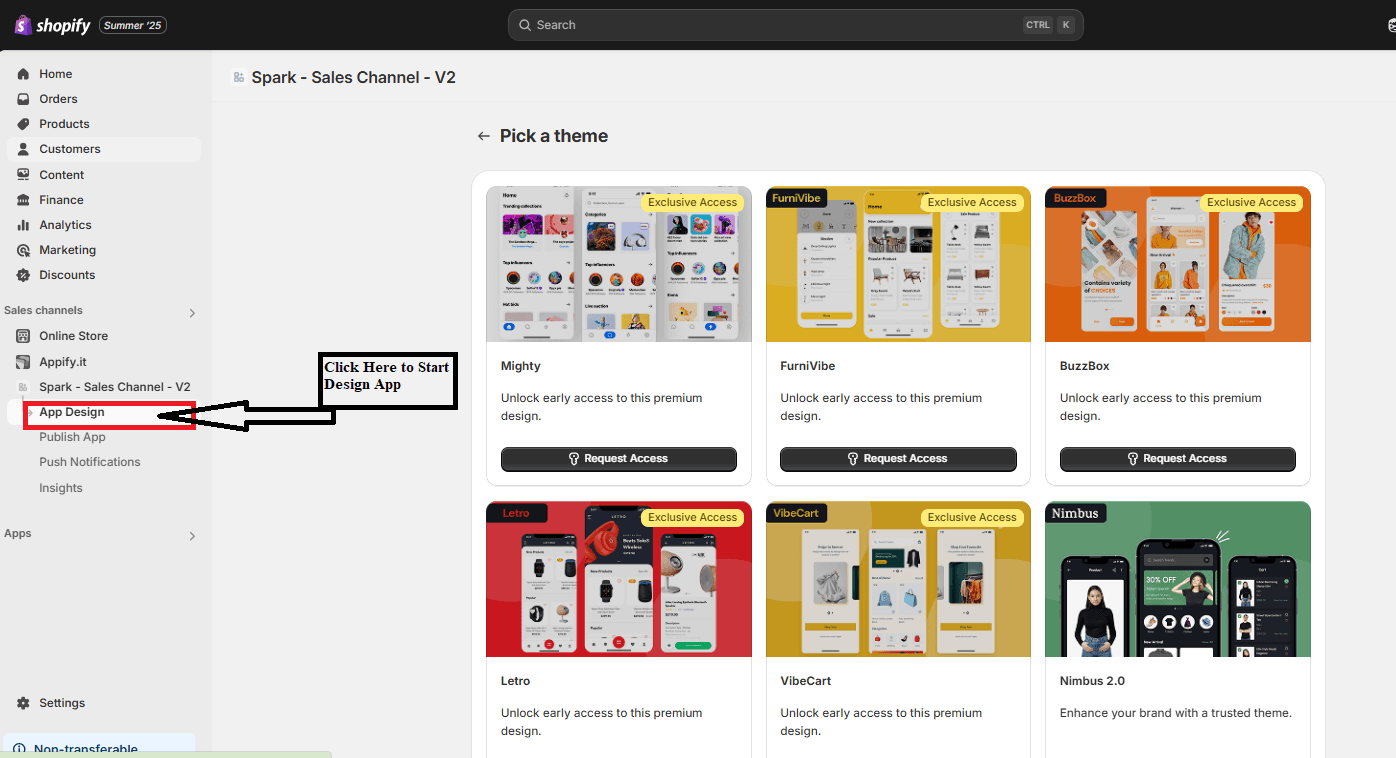Click the Search bar at top

click(794, 24)
